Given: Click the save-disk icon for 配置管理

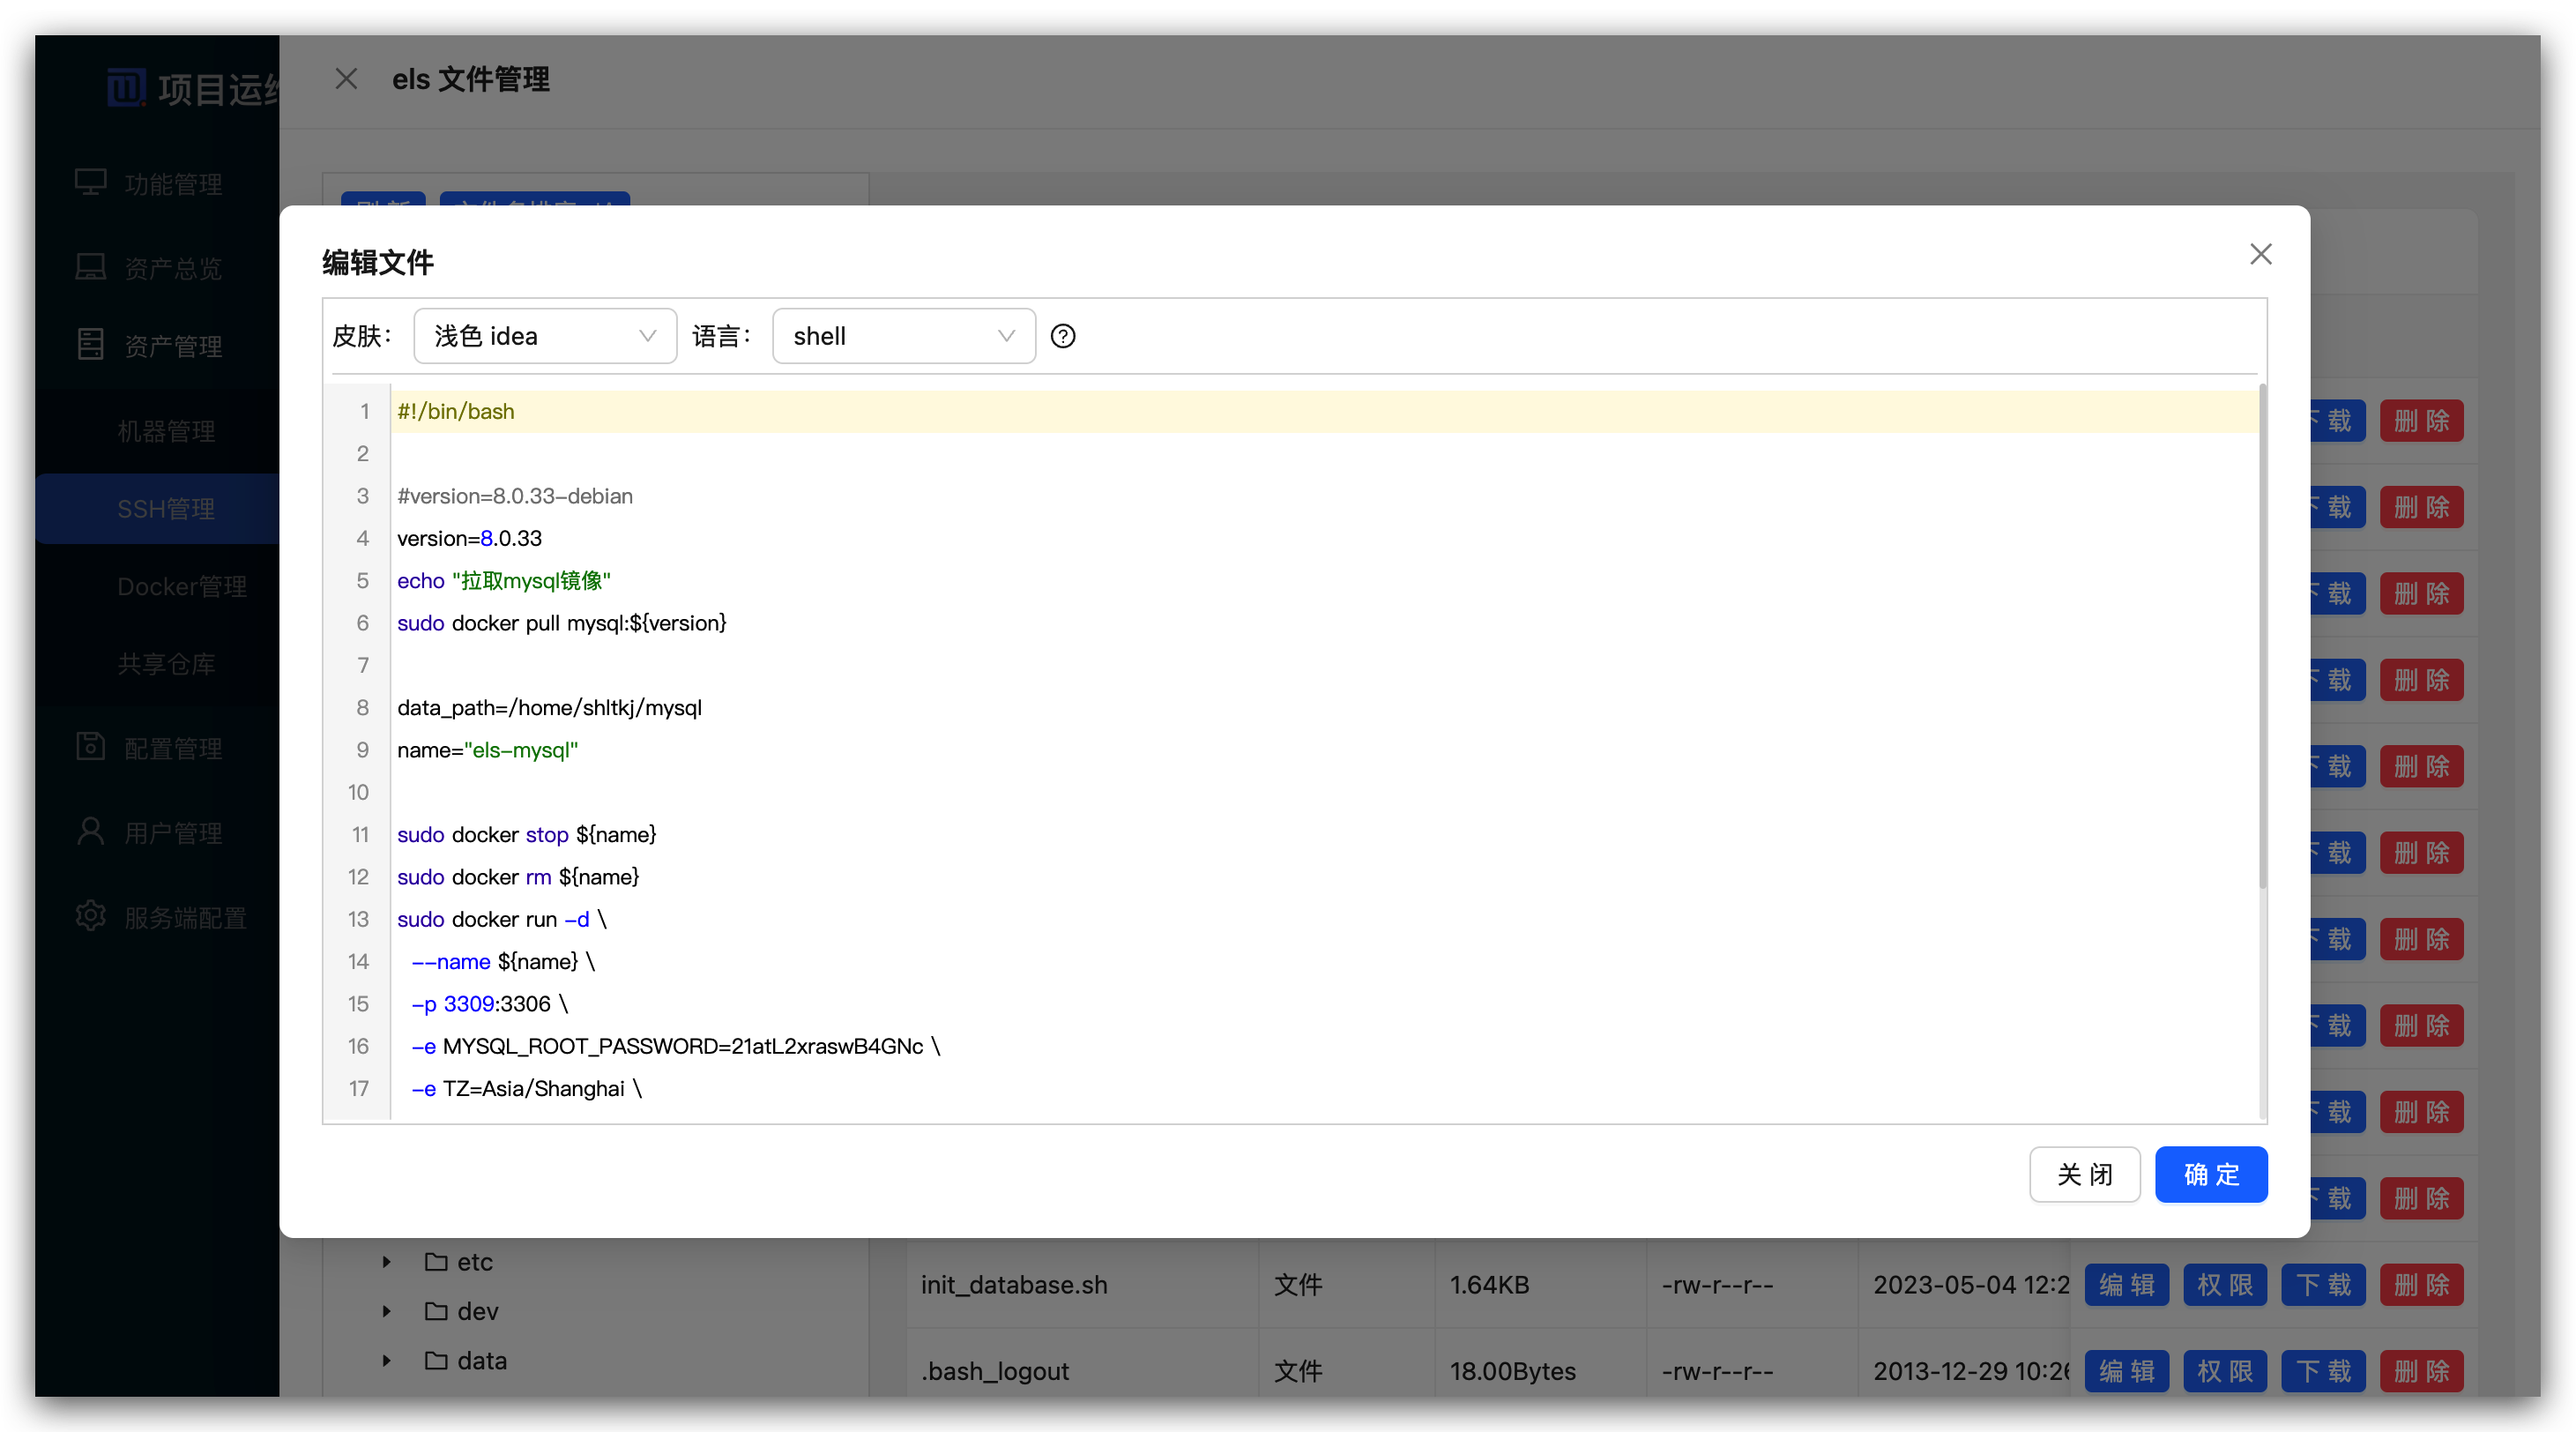Looking at the screenshot, I should pos(91,747).
